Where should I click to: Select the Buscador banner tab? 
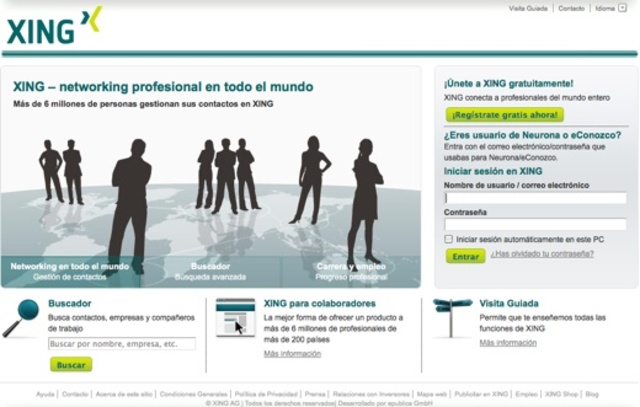pyautogui.click(x=210, y=271)
